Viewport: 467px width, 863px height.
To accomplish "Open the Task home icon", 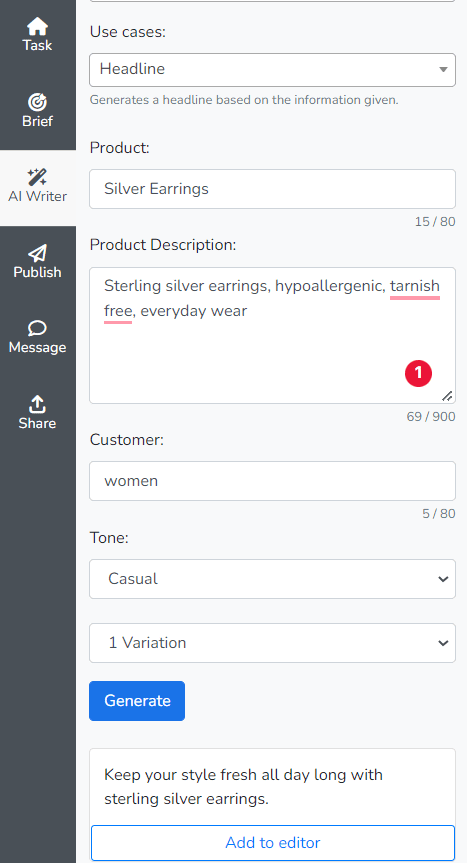I will [x=37, y=26].
